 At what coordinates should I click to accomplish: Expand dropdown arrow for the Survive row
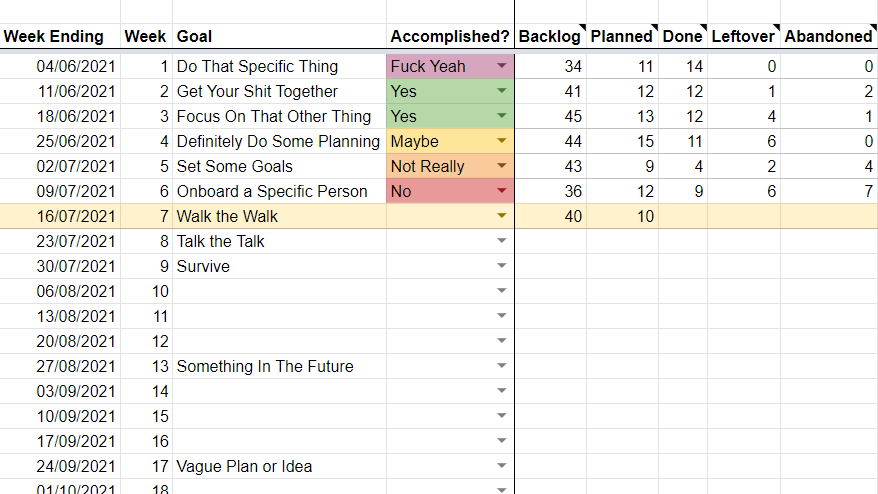coord(502,265)
